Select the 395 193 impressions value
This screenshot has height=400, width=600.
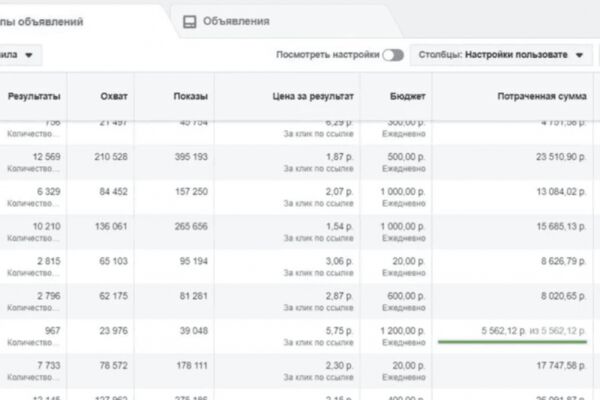tap(191, 157)
